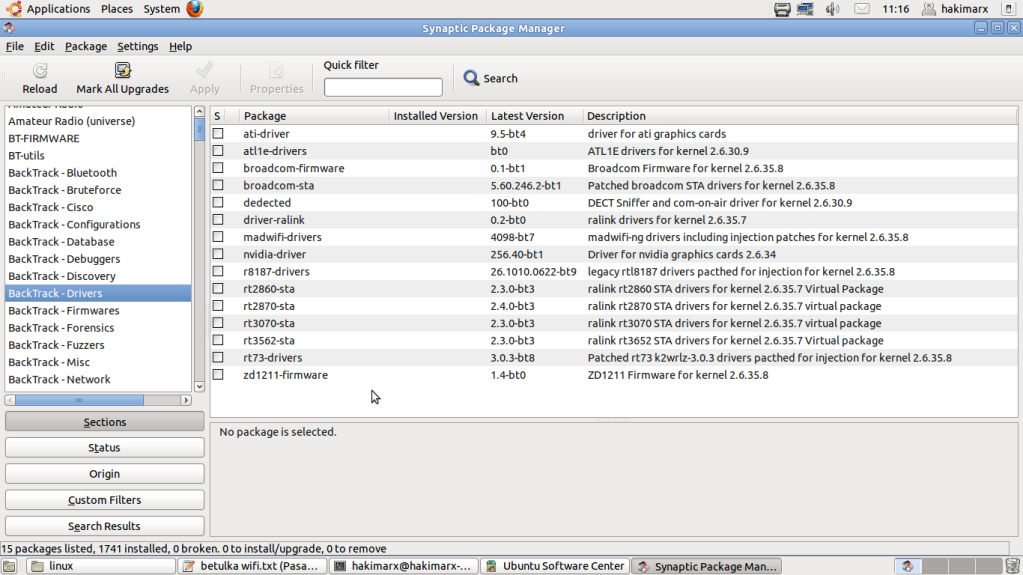Viewport: 1023px width, 575px height.
Task: Open the Edit menu
Action: [44, 46]
